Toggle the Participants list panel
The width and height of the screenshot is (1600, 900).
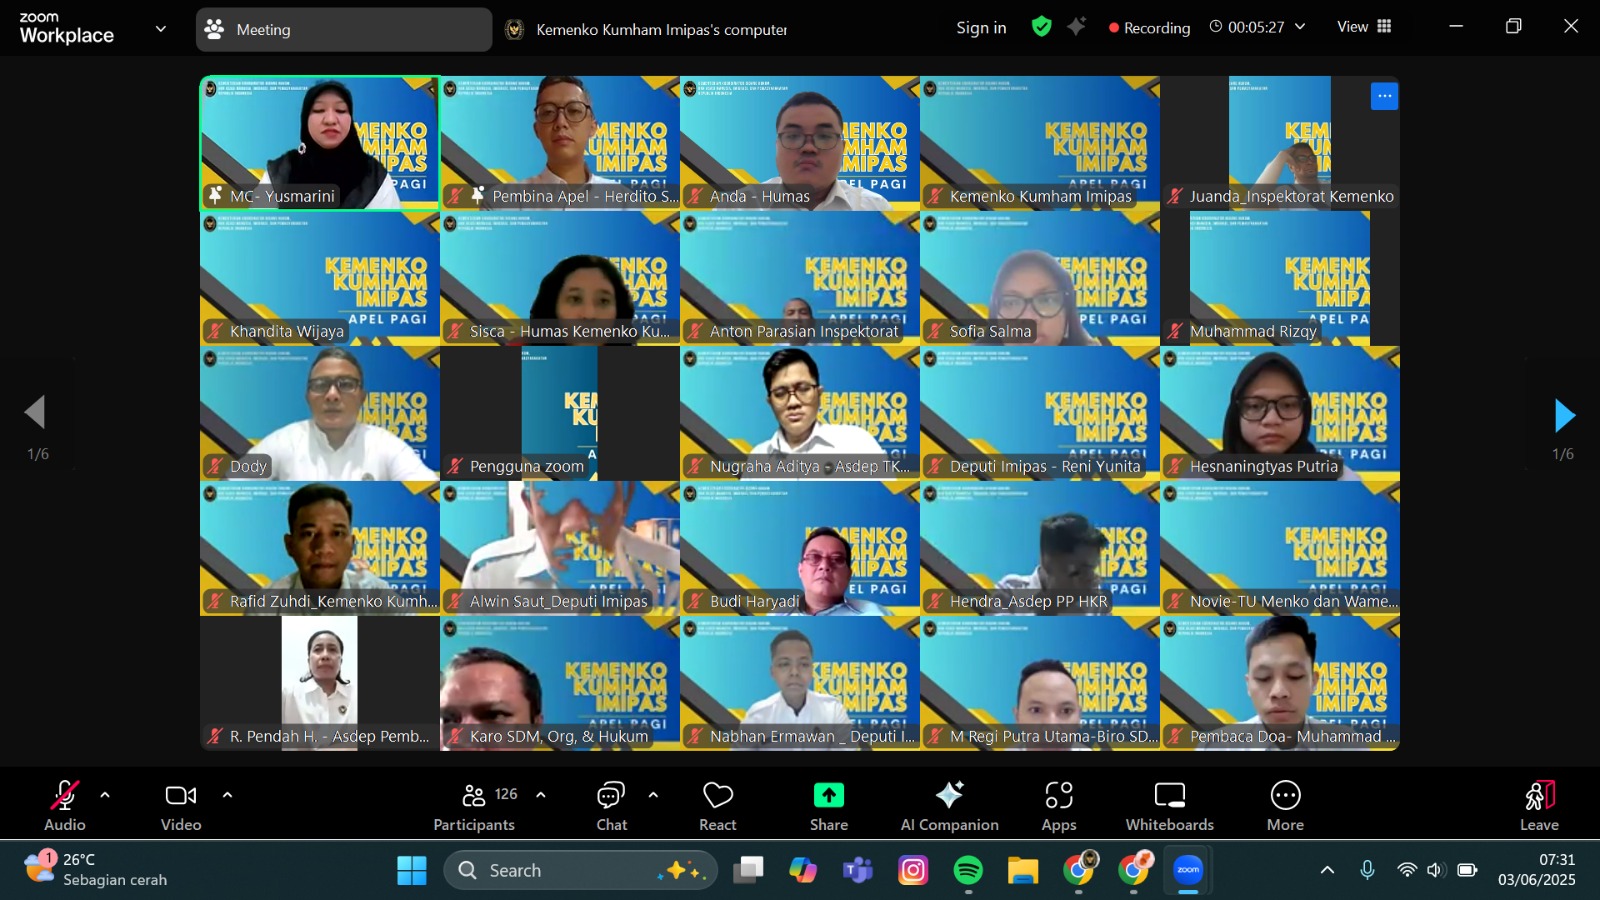point(475,805)
